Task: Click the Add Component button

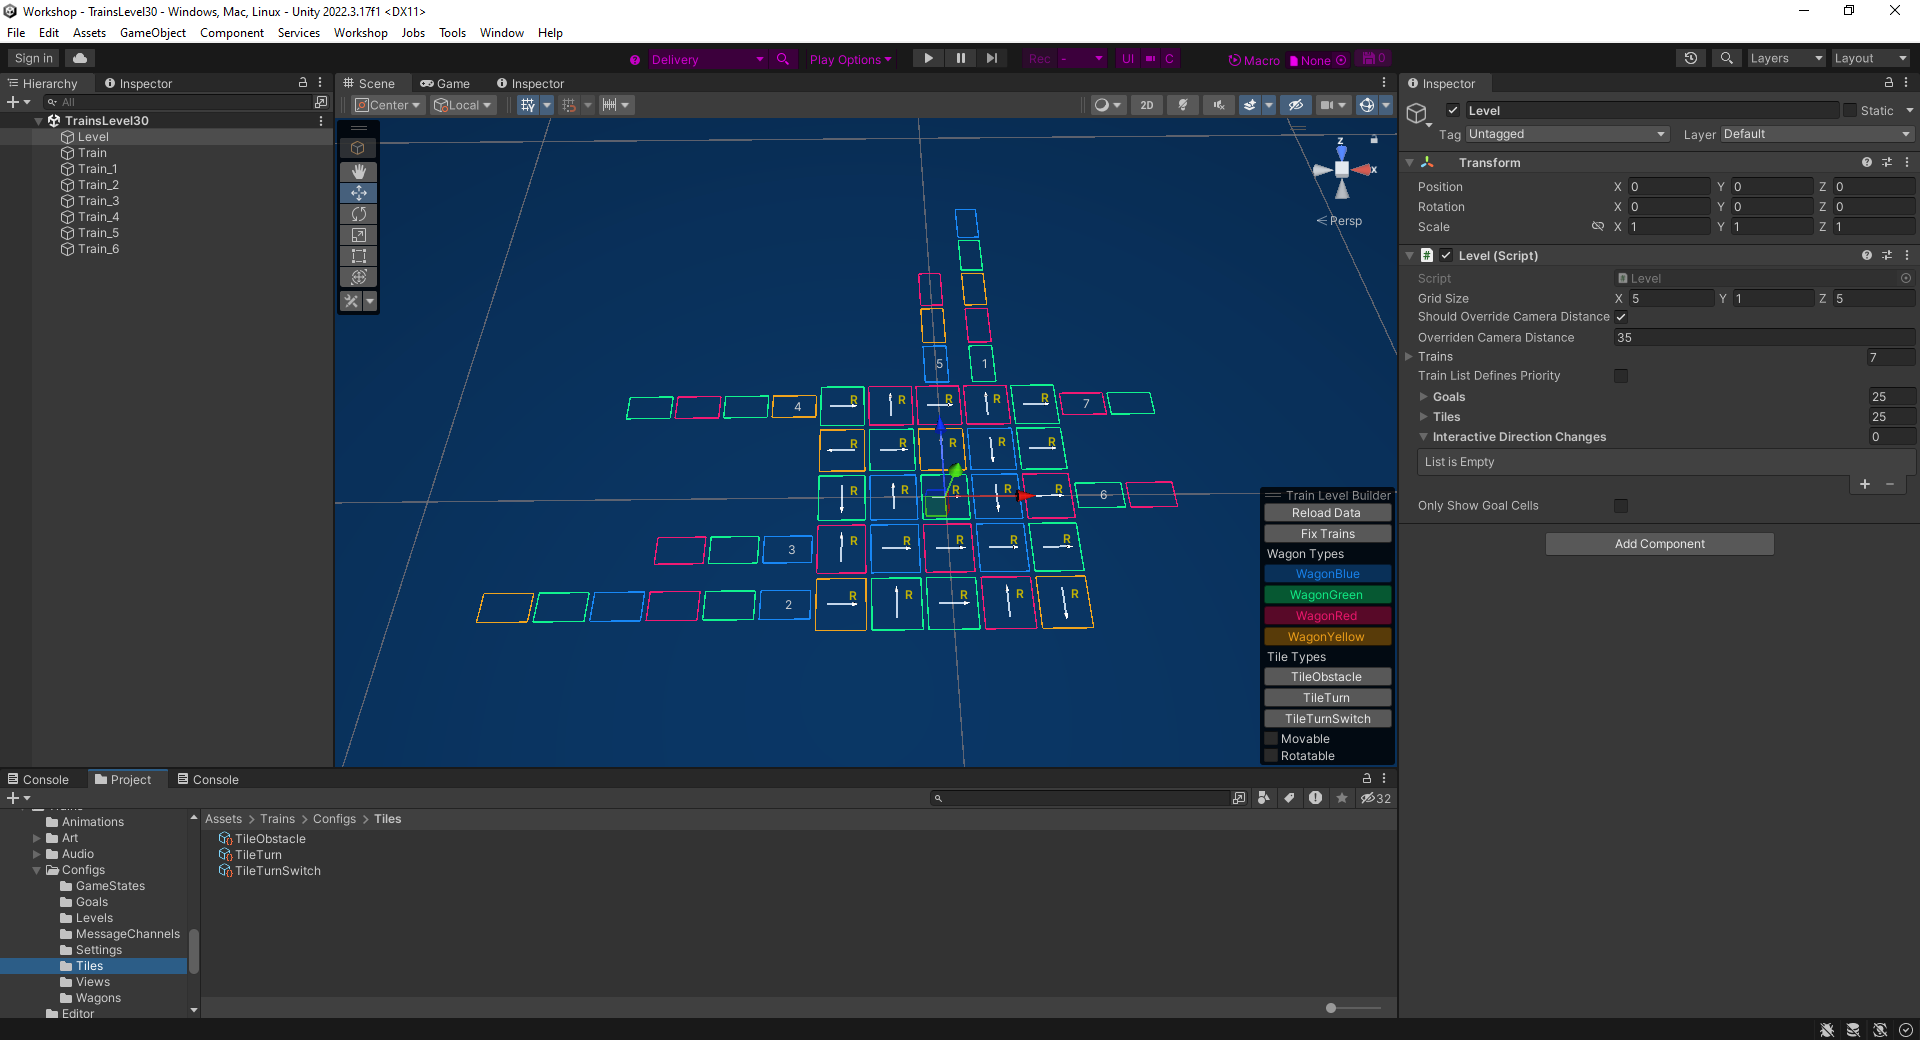Action: (x=1660, y=544)
